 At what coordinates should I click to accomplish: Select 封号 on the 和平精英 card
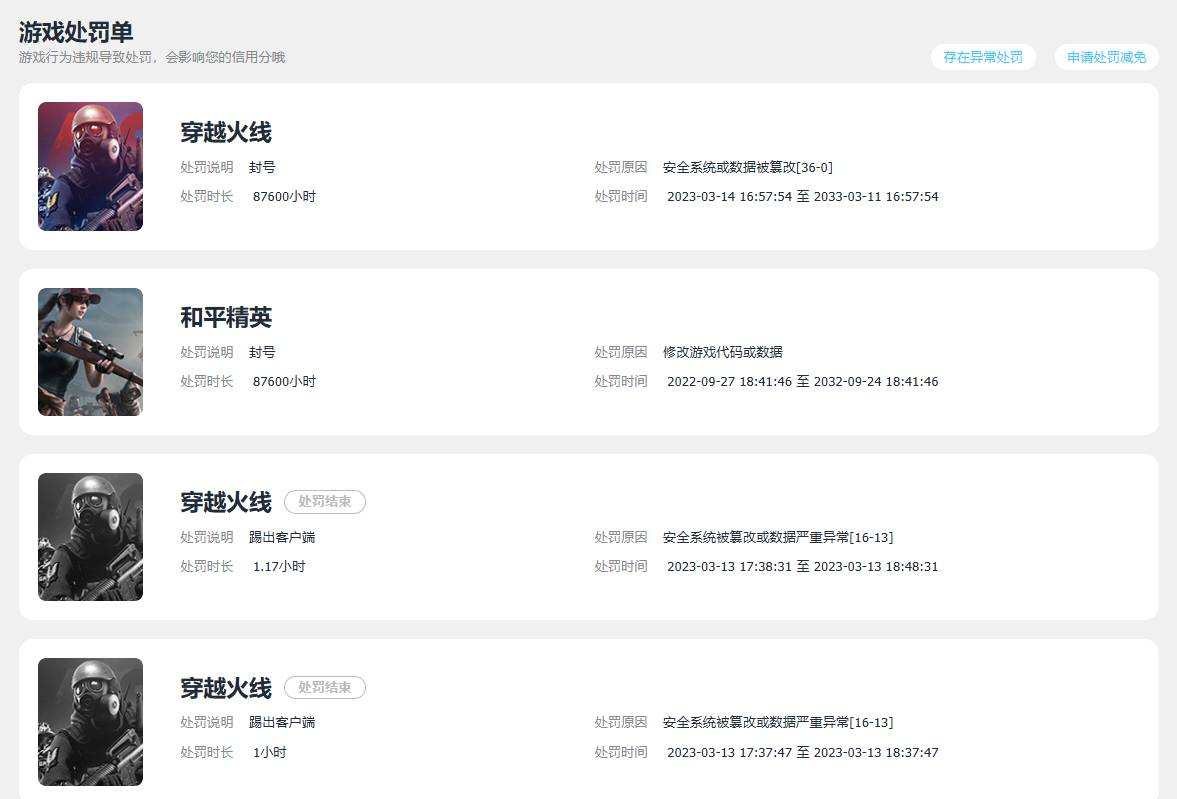262,352
